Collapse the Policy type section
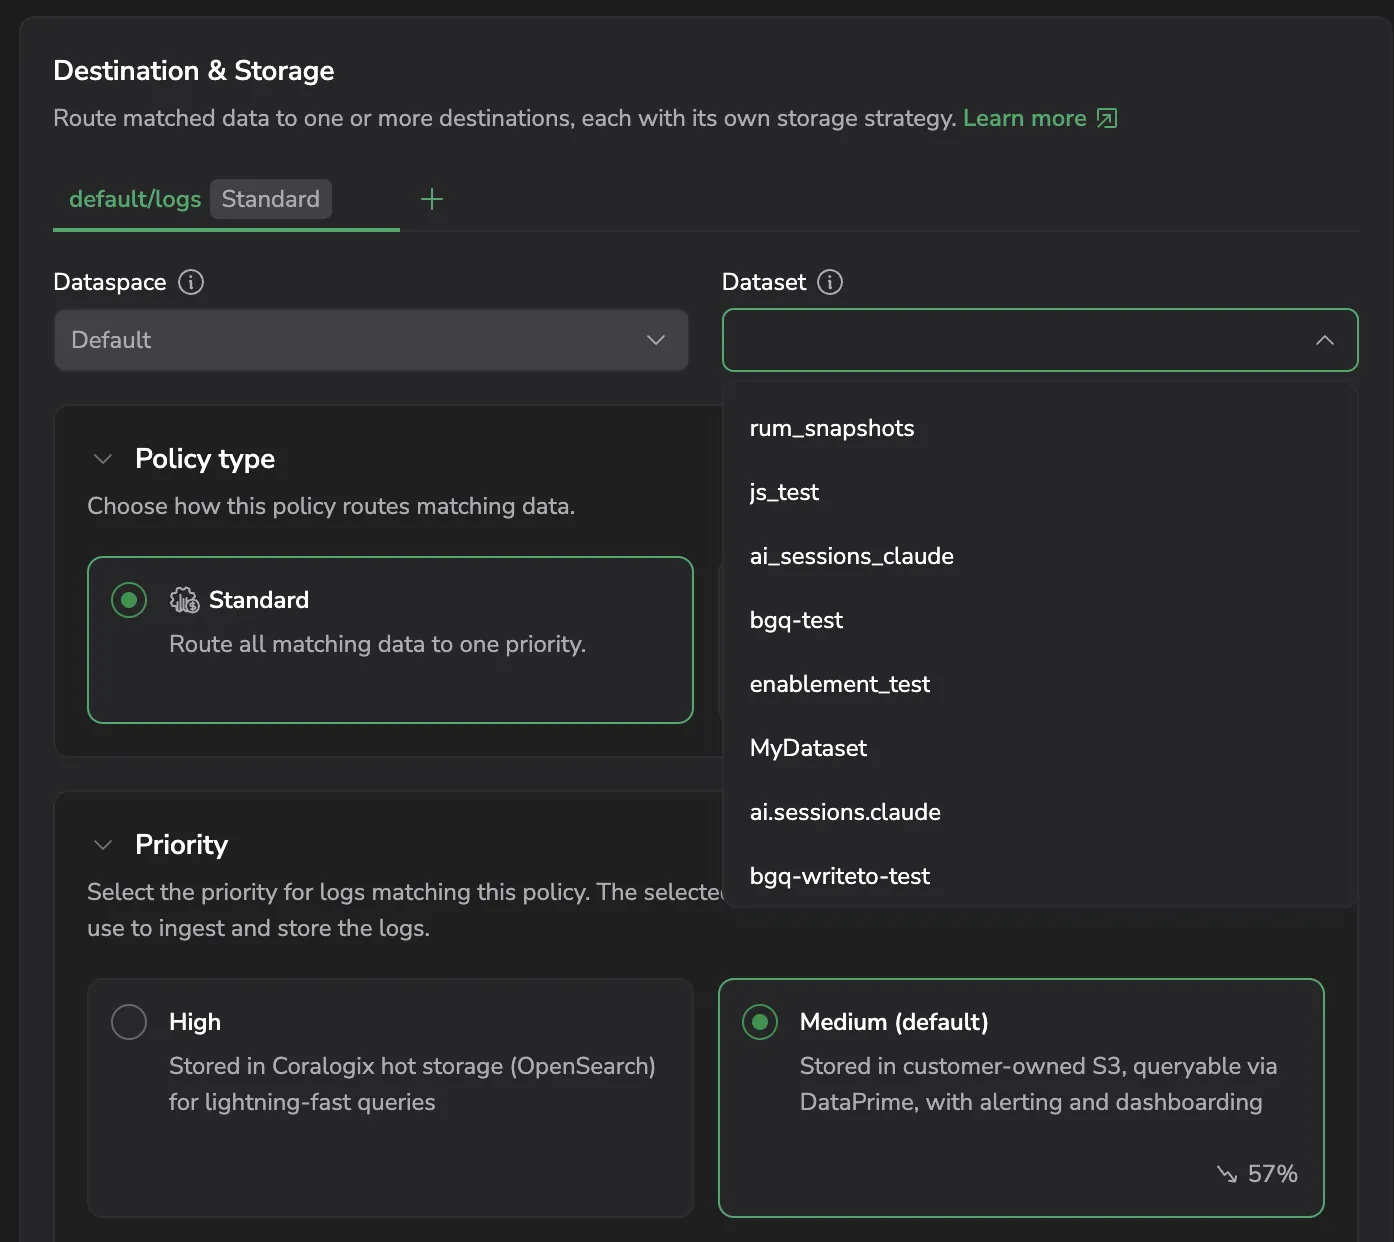Viewport: 1394px width, 1242px height. [102, 459]
